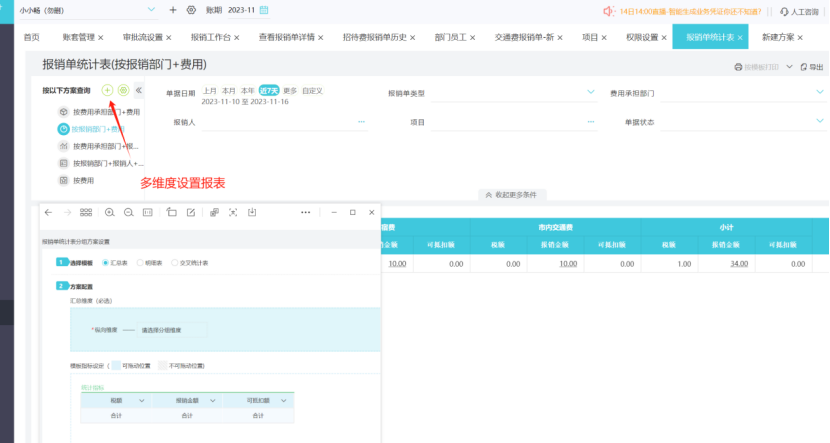830x443 pixels.
Task: Select the 按费用 scheme in the list
Action: [83, 180]
